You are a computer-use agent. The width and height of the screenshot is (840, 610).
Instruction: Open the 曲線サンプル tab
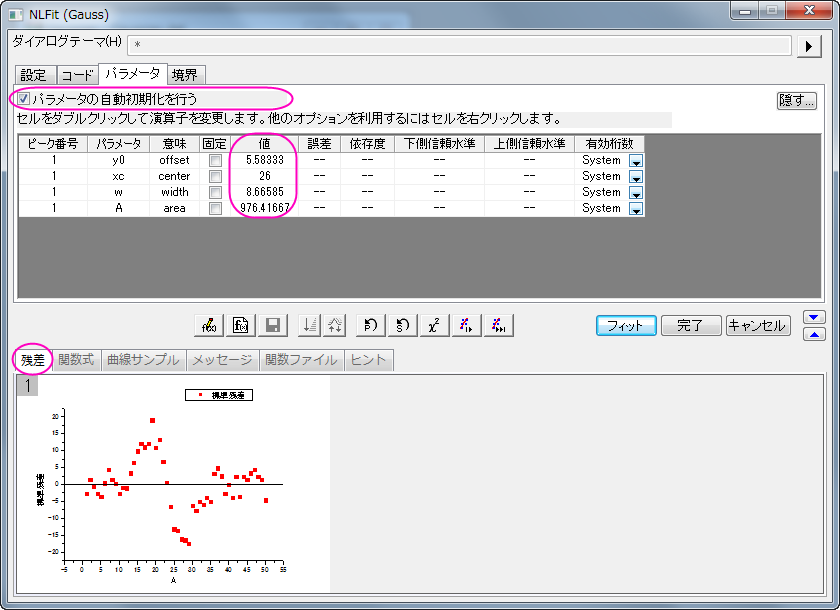[143, 360]
